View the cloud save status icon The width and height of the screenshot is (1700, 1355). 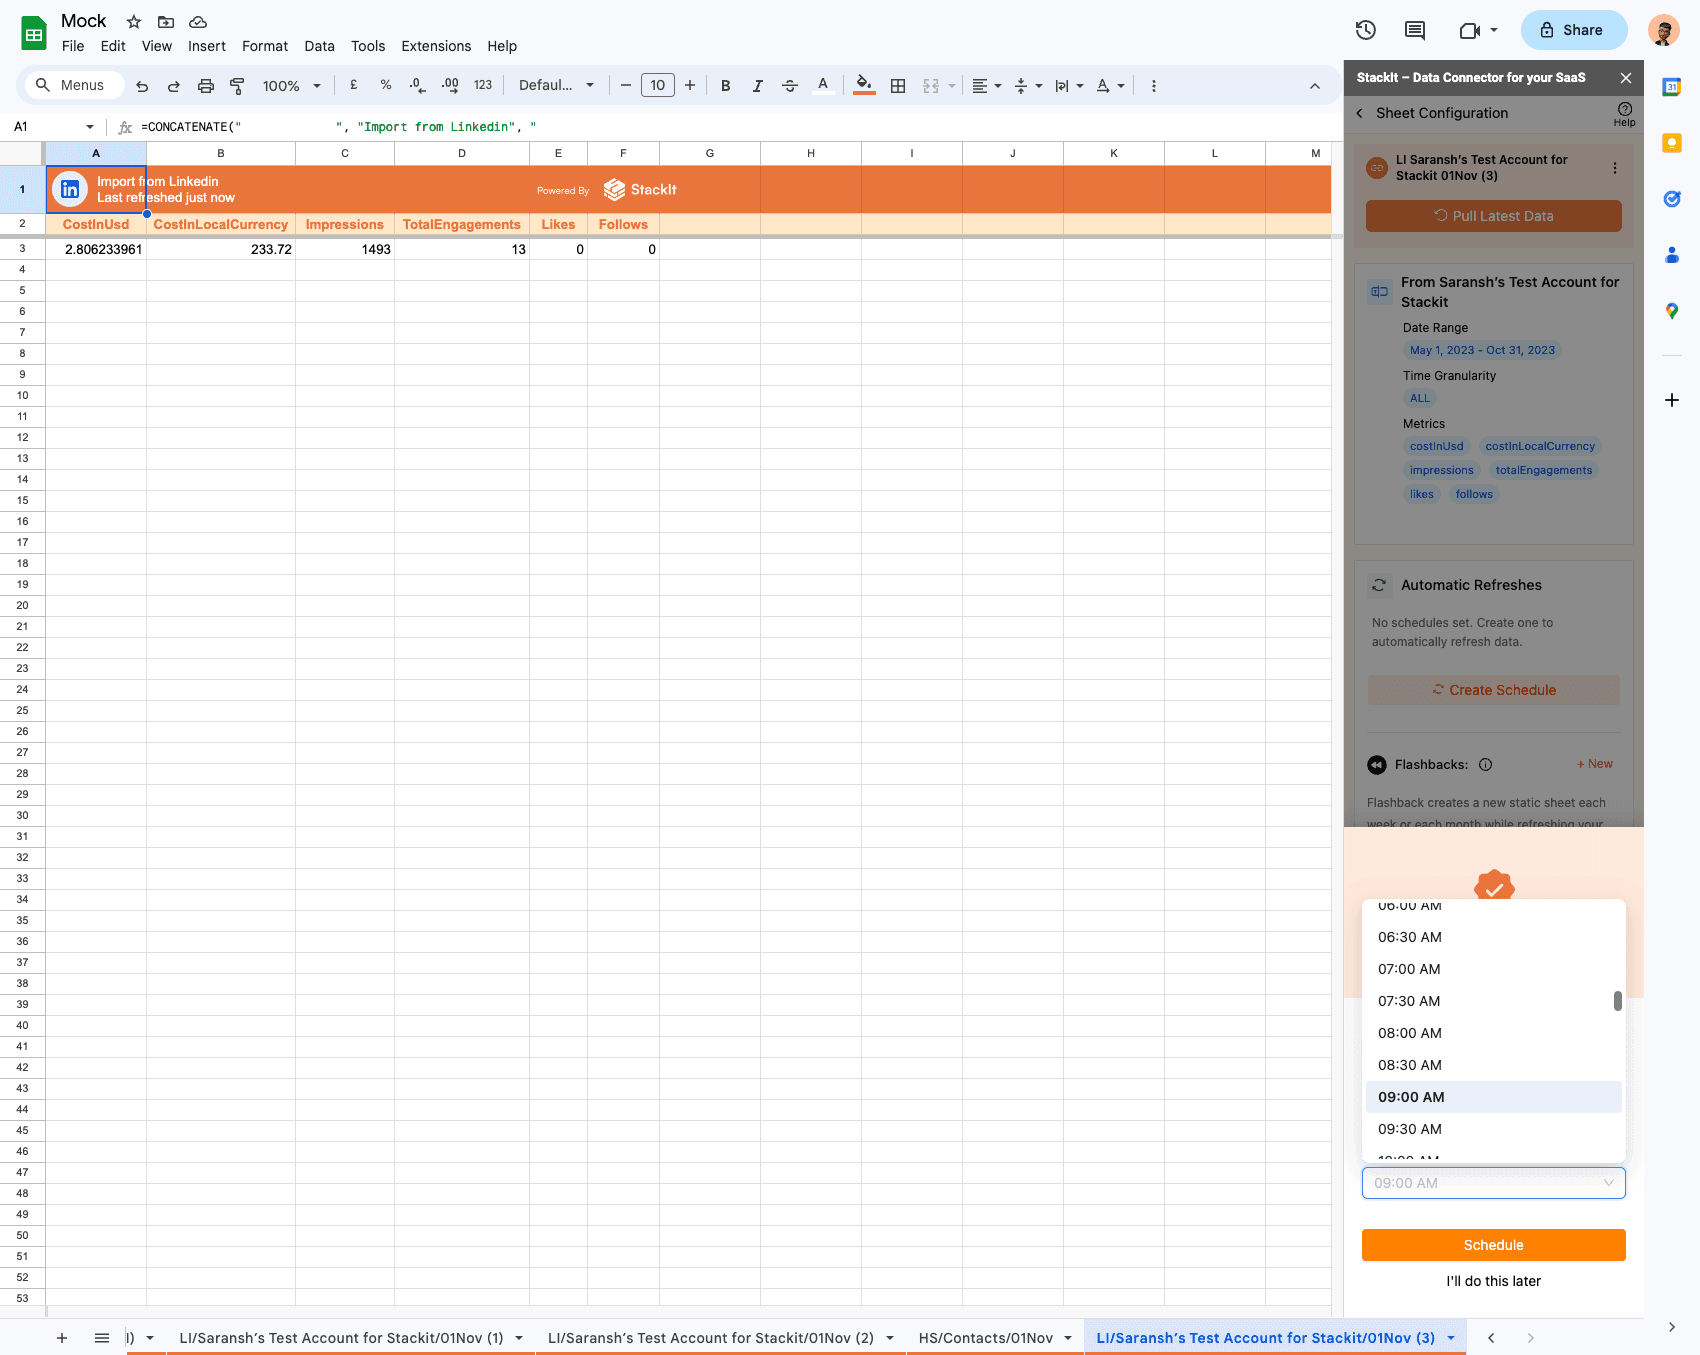pos(198,22)
